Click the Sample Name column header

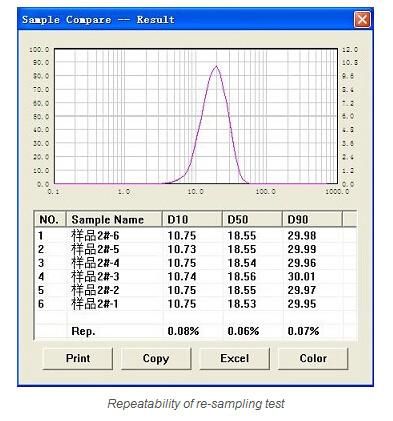coord(114,219)
